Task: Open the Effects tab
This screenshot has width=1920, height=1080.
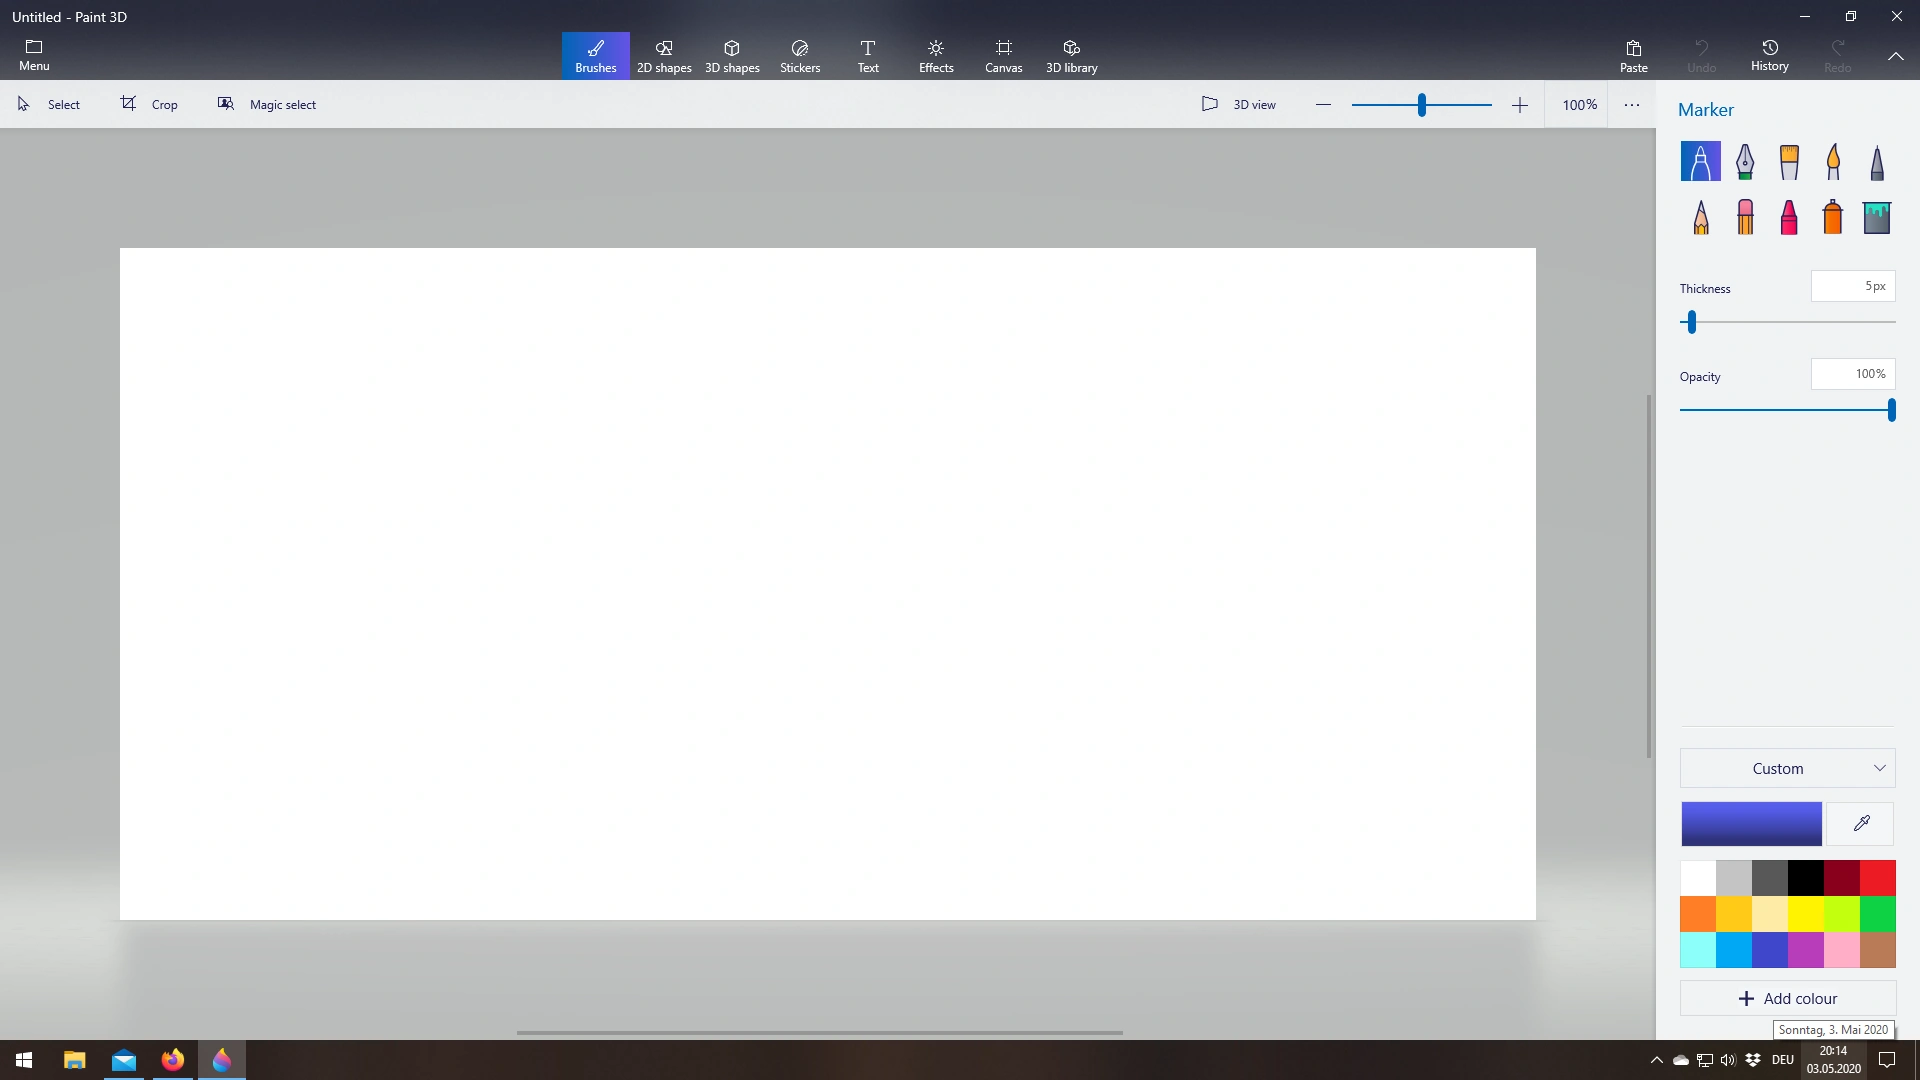Action: click(936, 56)
